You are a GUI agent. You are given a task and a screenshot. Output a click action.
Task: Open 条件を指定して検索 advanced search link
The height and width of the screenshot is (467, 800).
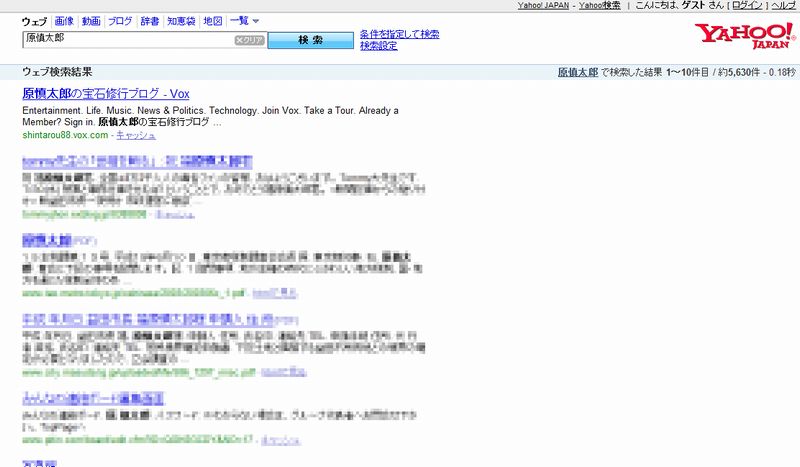click(x=399, y=34)
